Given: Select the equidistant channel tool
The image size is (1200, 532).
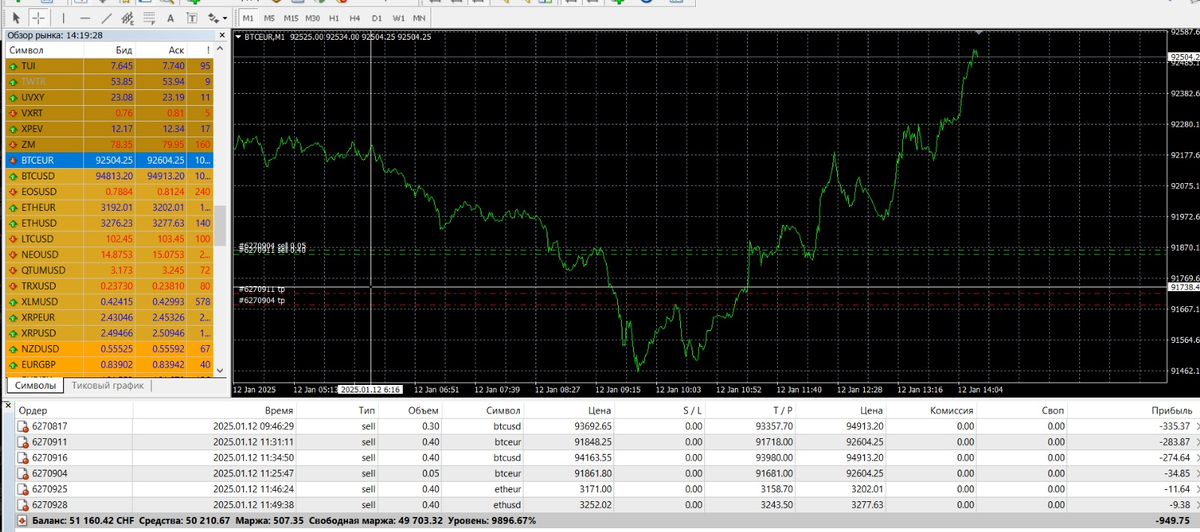Looking at the screenshot, I should click(x=130, y=18).
